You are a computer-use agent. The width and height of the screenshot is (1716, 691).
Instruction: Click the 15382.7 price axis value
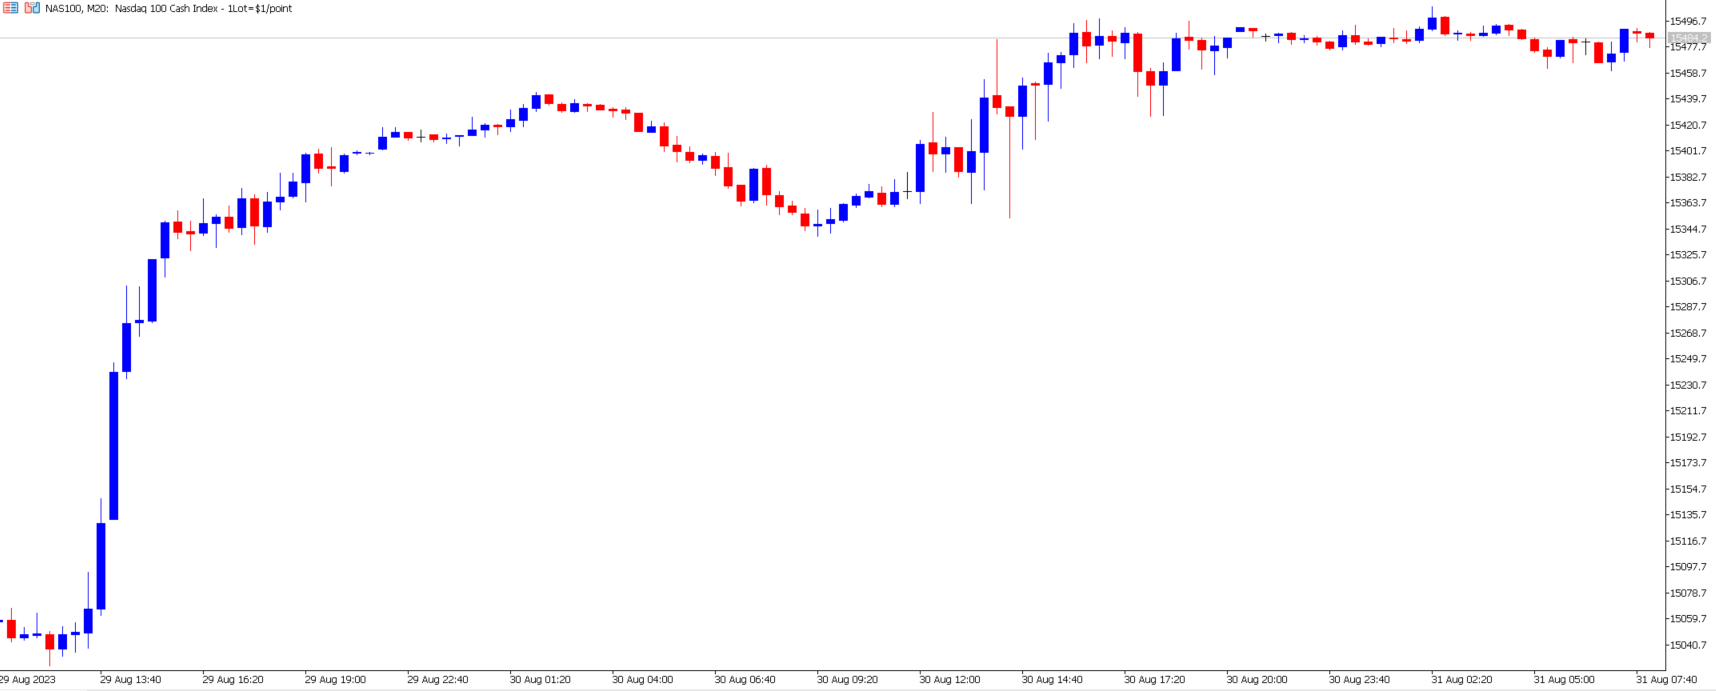coord(1688,177)
